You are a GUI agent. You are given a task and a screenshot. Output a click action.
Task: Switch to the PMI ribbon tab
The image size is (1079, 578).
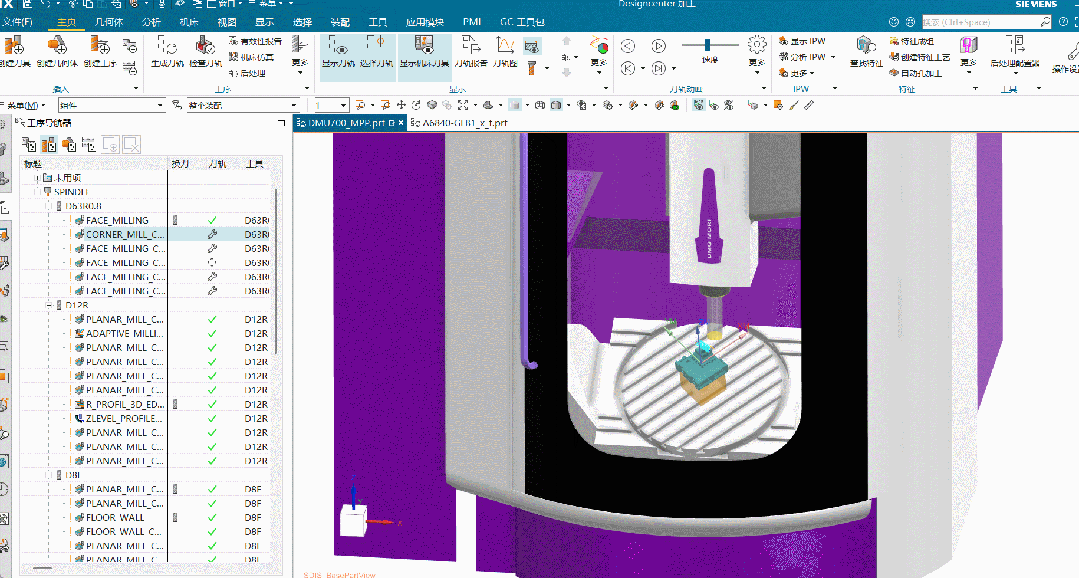(472, 21)
